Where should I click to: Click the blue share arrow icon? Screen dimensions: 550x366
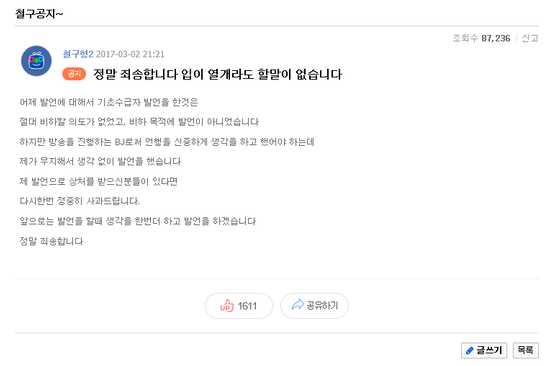[297, 305]
